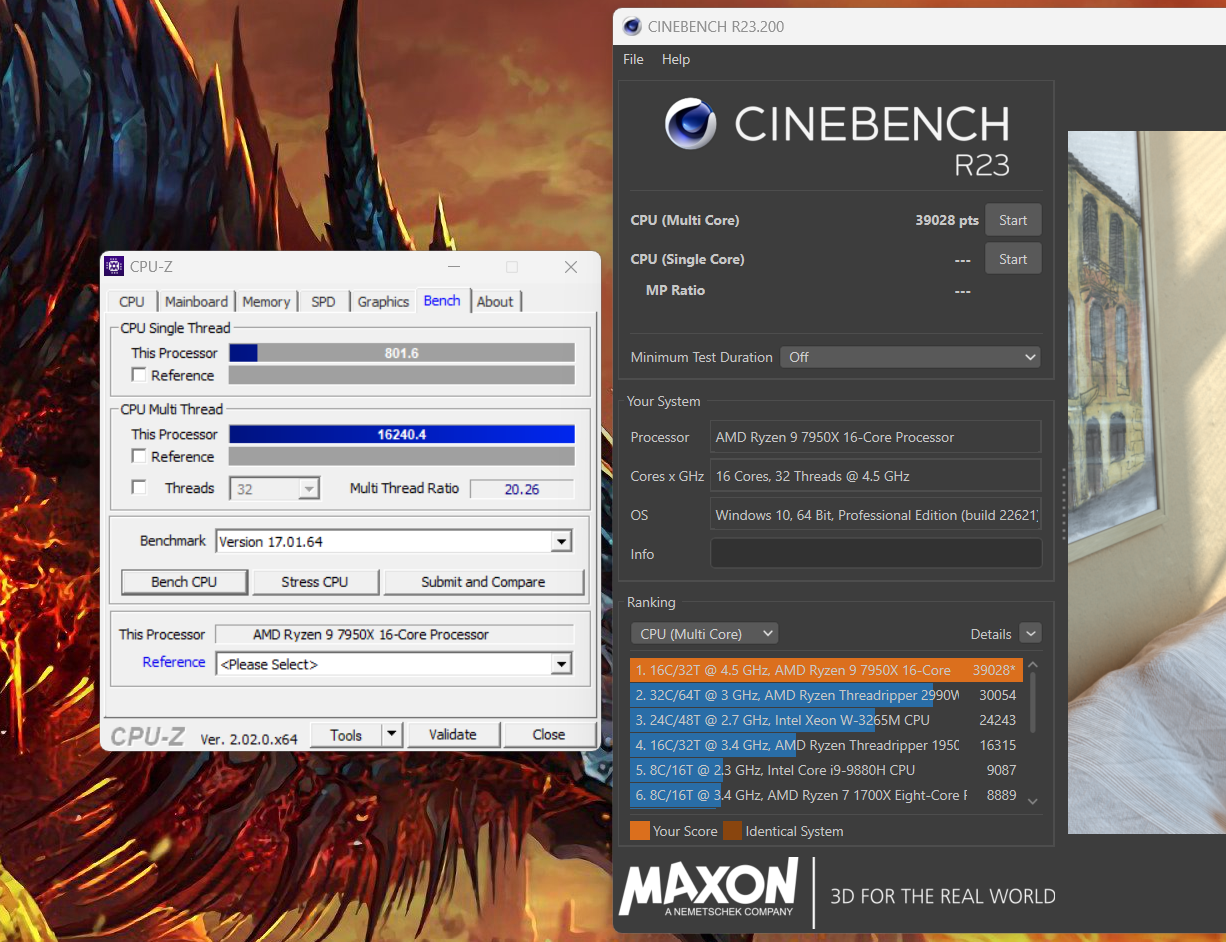Open the Reference processor Please Select dropdown

394,664
